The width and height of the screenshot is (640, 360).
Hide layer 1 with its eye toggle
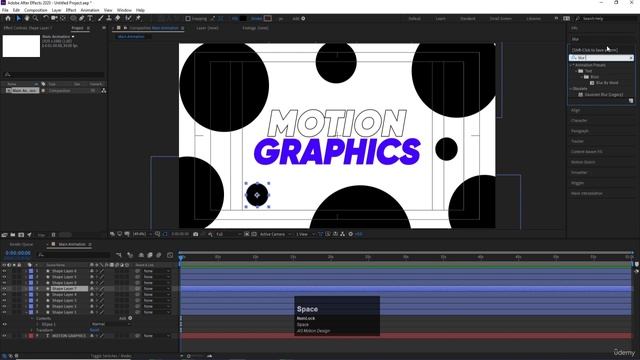tap(4, 271)
